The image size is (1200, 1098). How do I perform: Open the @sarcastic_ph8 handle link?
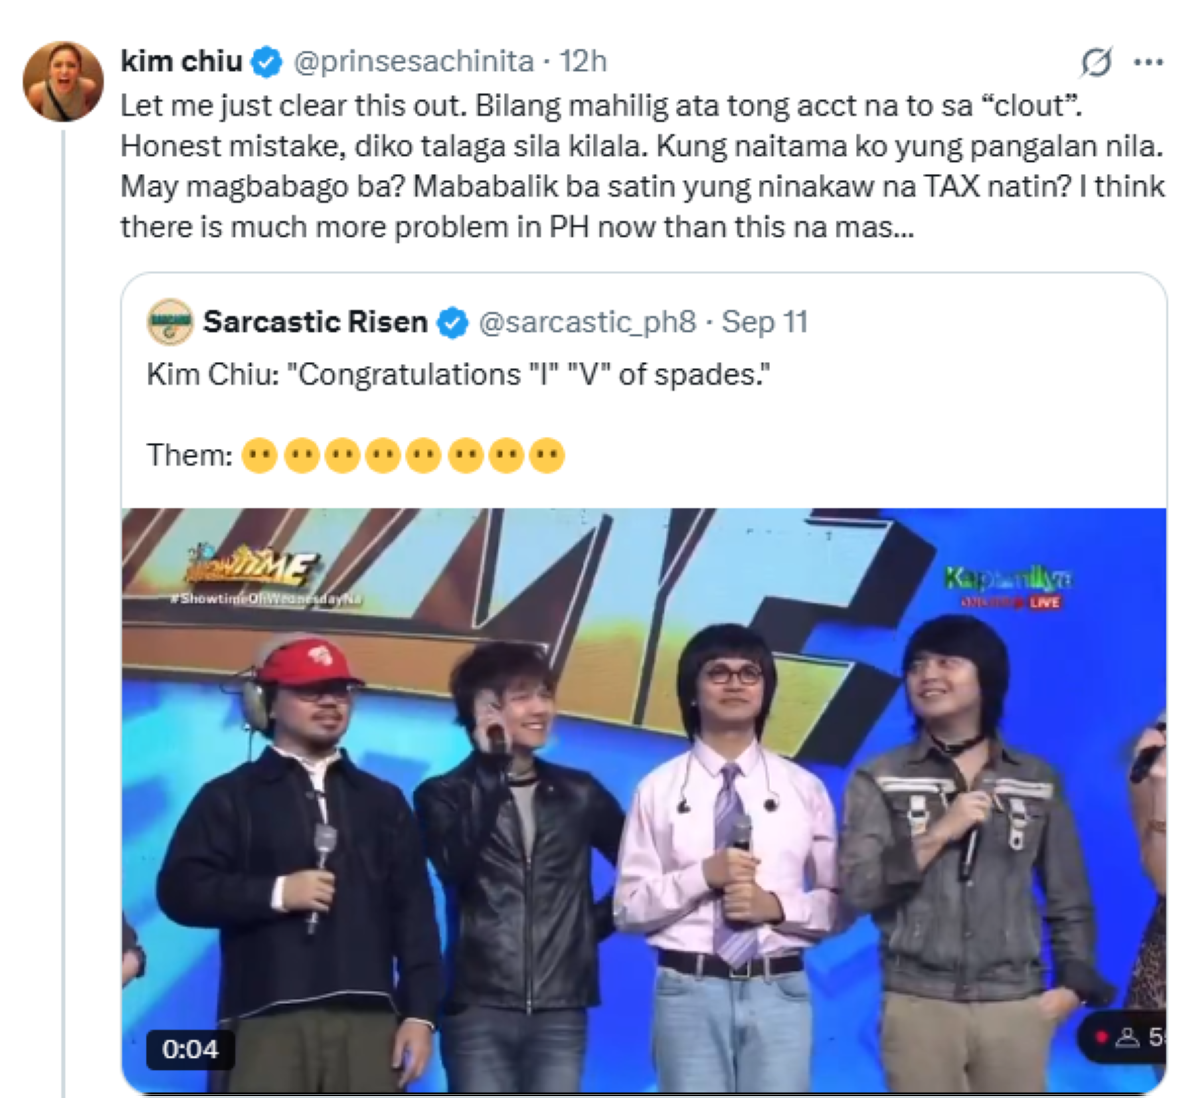[587, 322]
